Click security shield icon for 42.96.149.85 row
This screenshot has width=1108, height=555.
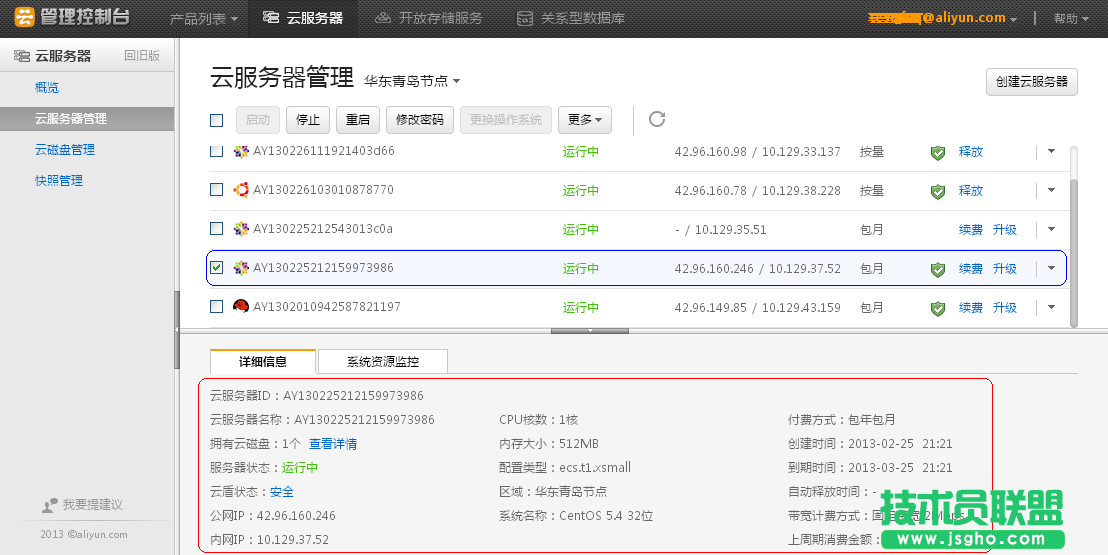pyautogui.click(x=938, y=308)
